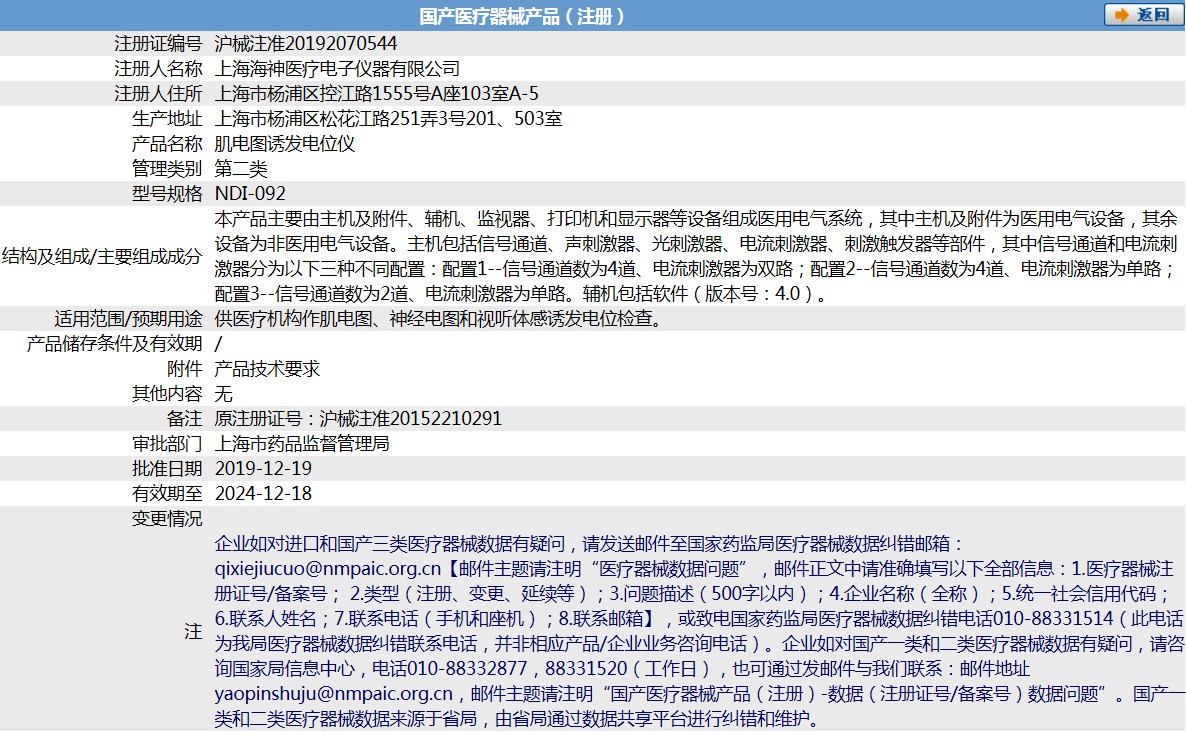Viewport: 1186px width, 732px height.
Task: Select remark 原注册证号：沪械注准20152210291
Action: (359, 418)
